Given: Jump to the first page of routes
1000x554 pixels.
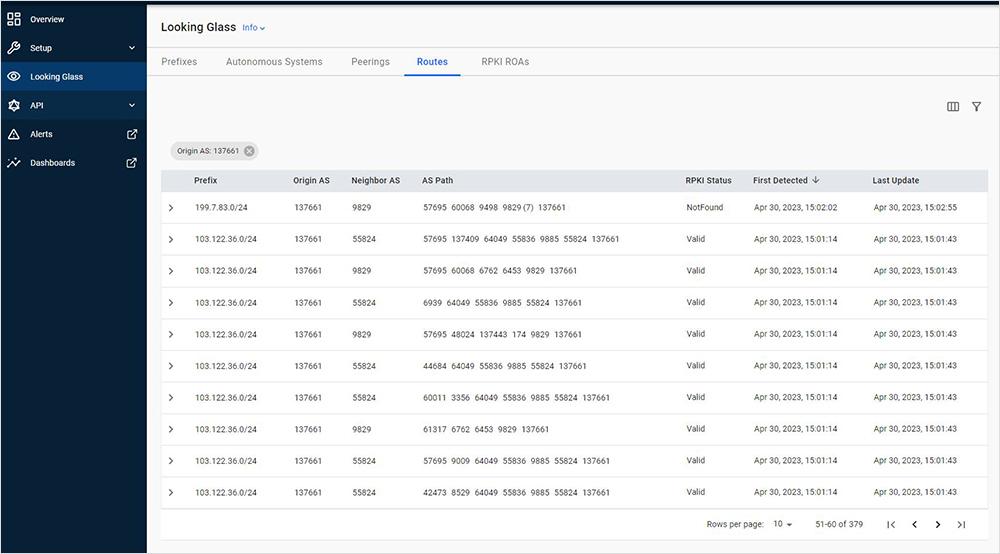Looking at the screenshot, I should pyautogui.click(x=890, y=524).
